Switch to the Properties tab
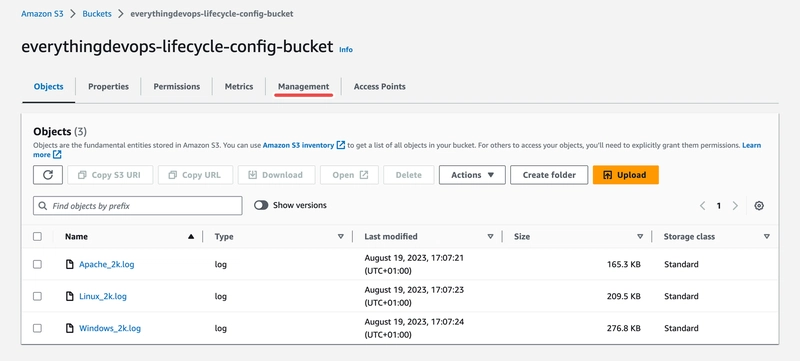 [x=108, y=87]
